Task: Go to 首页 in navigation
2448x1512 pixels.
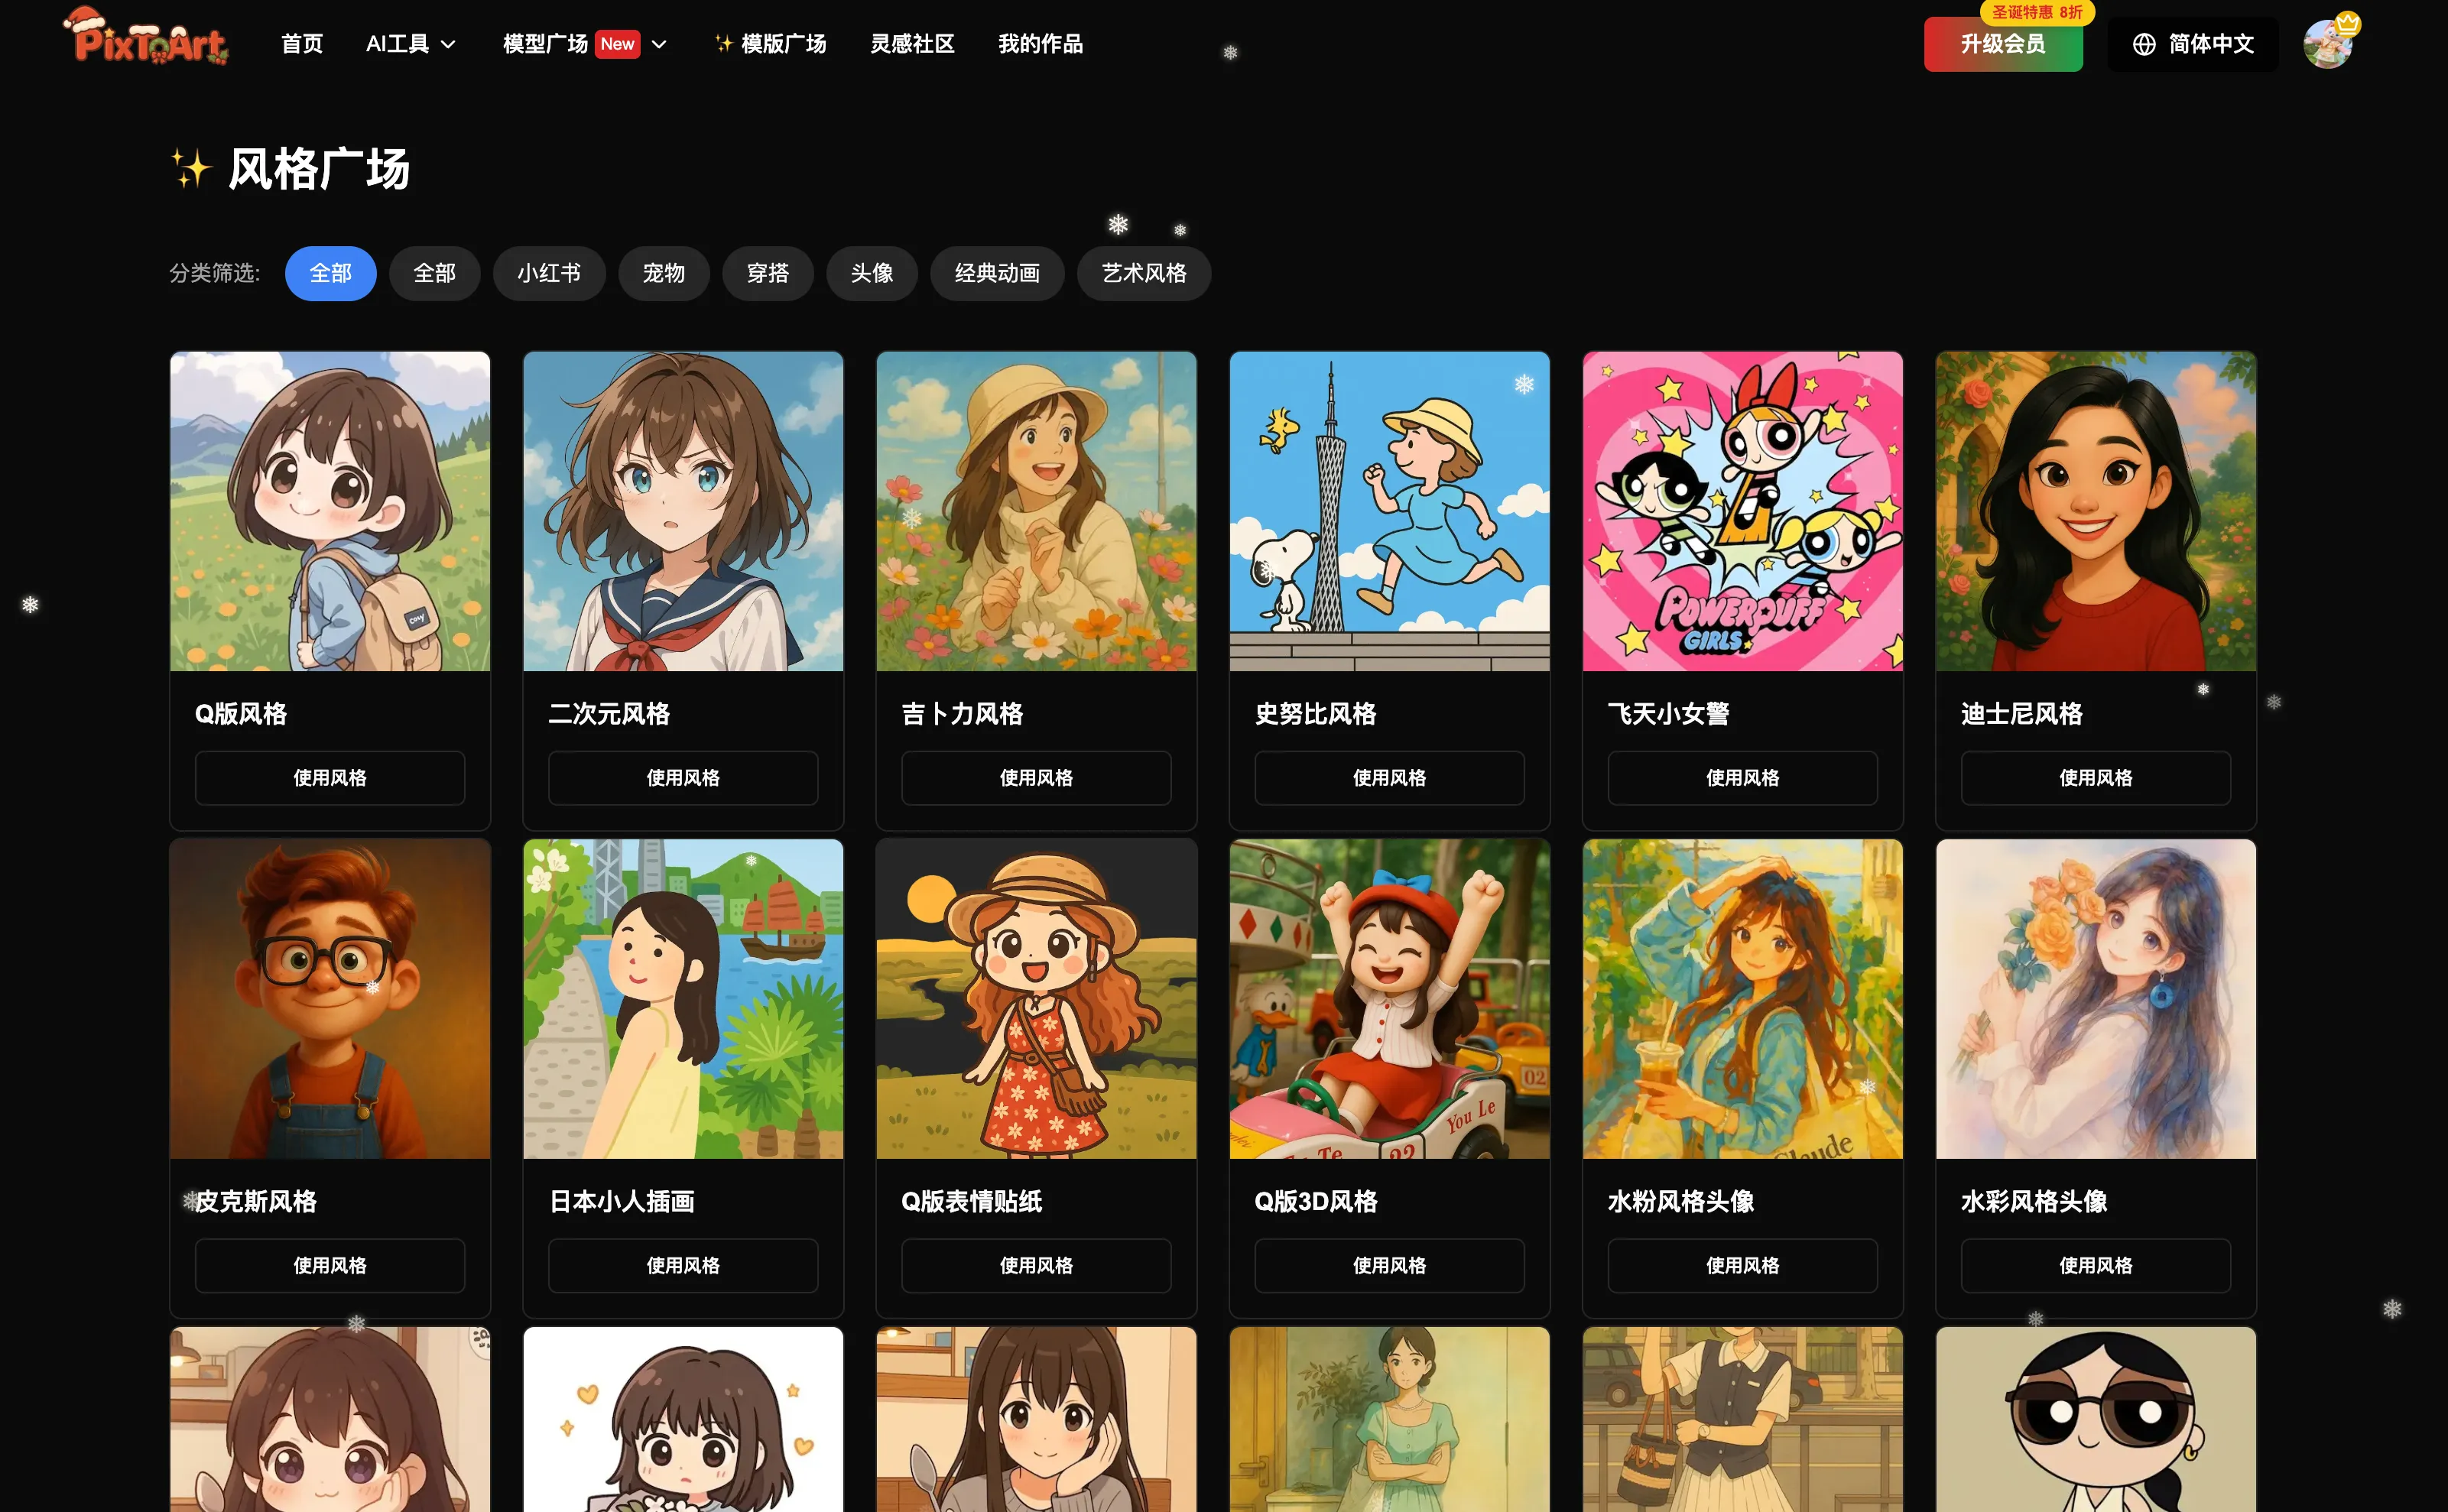Action: (x=302, y=44)
